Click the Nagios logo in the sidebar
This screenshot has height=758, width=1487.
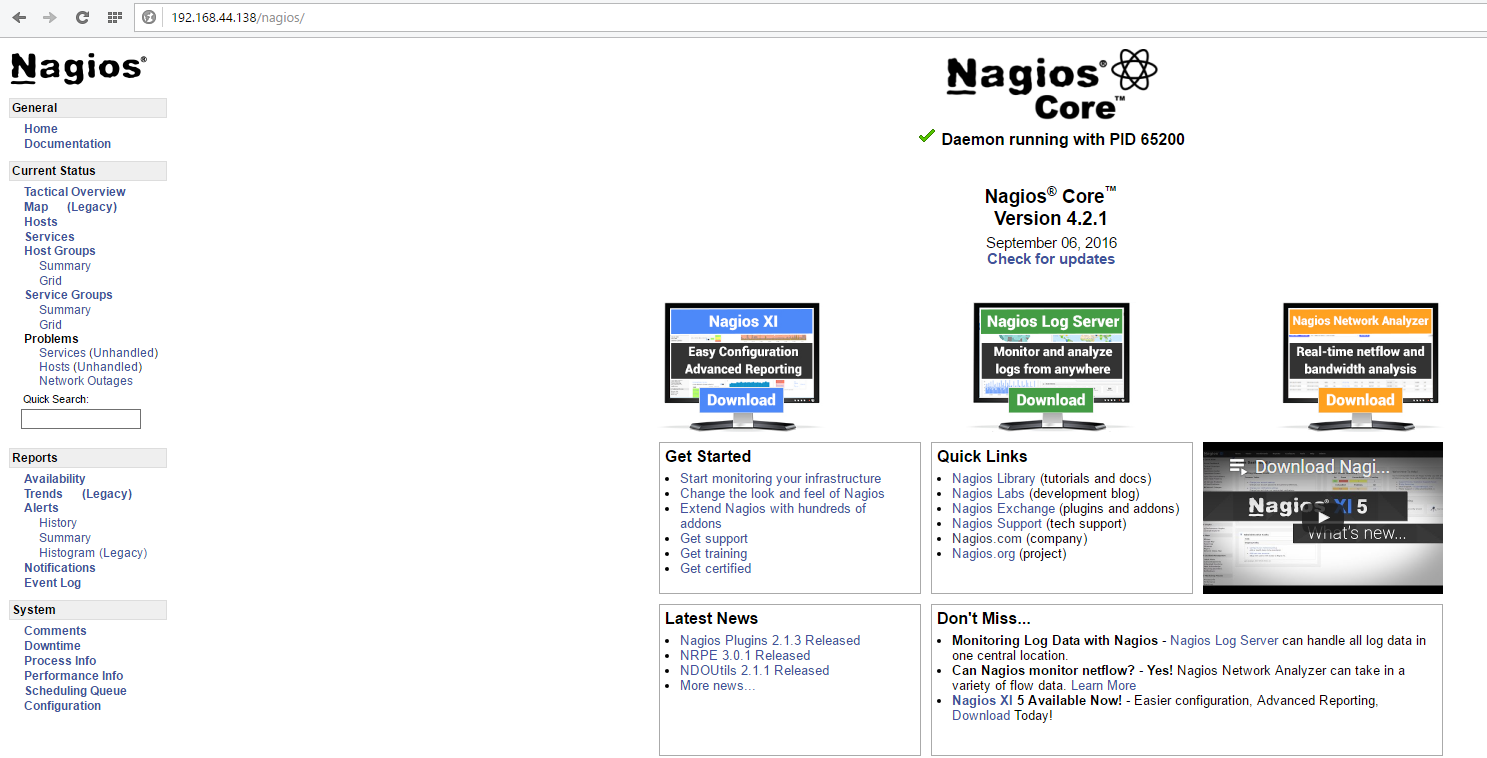pyautogui.click(x=77, y=67)
